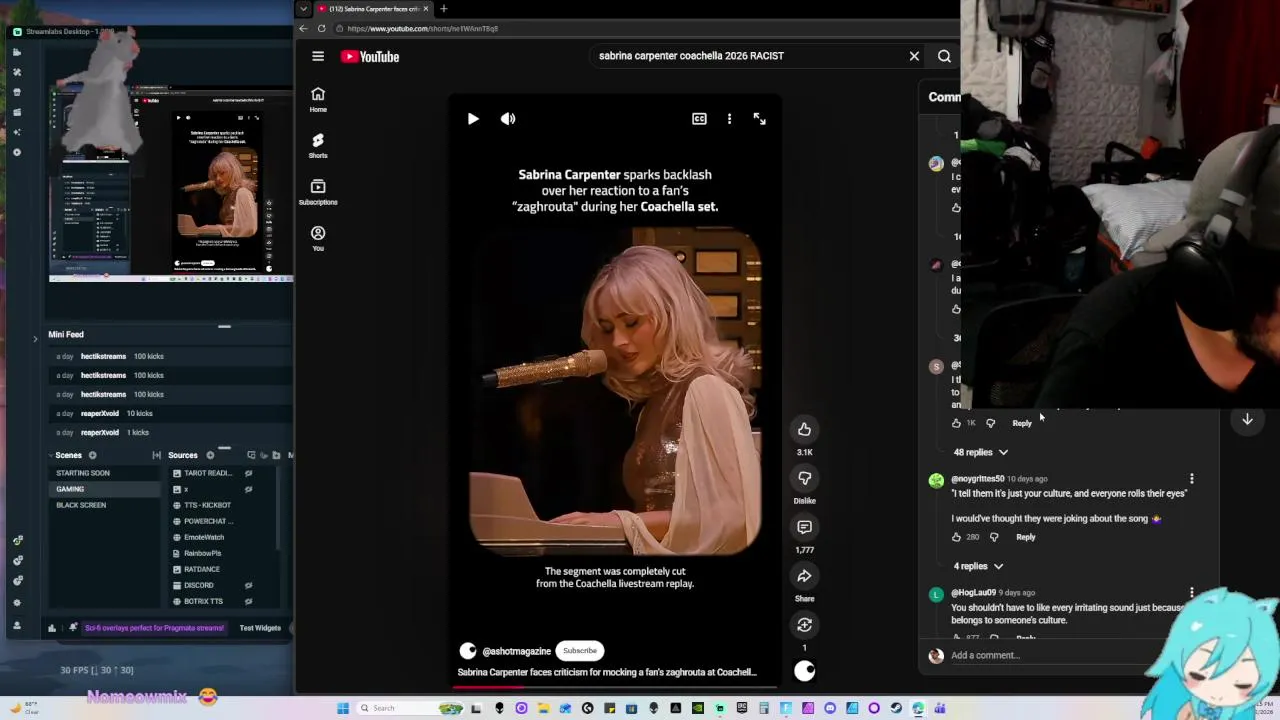Clear the YouTube search box text
The height and width of the screenshot is (720, 1280).
tap(914, 56)
